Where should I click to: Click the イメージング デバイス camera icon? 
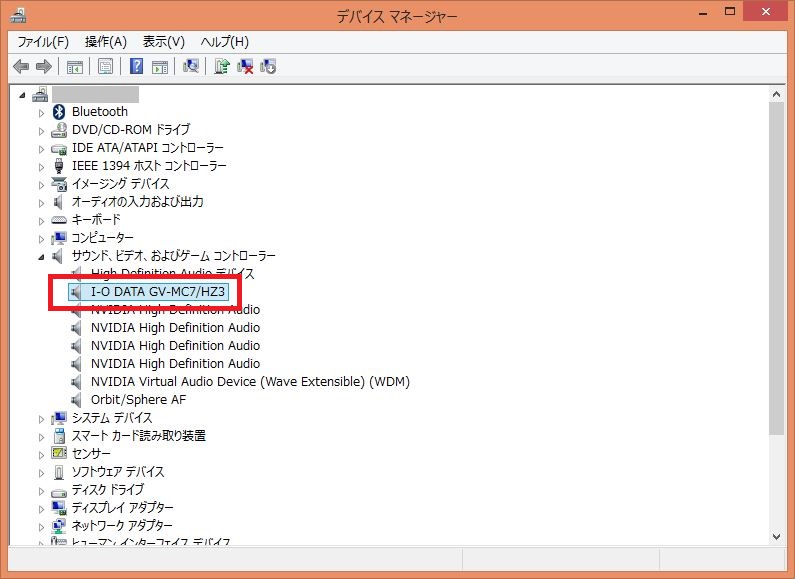[59, 184]
